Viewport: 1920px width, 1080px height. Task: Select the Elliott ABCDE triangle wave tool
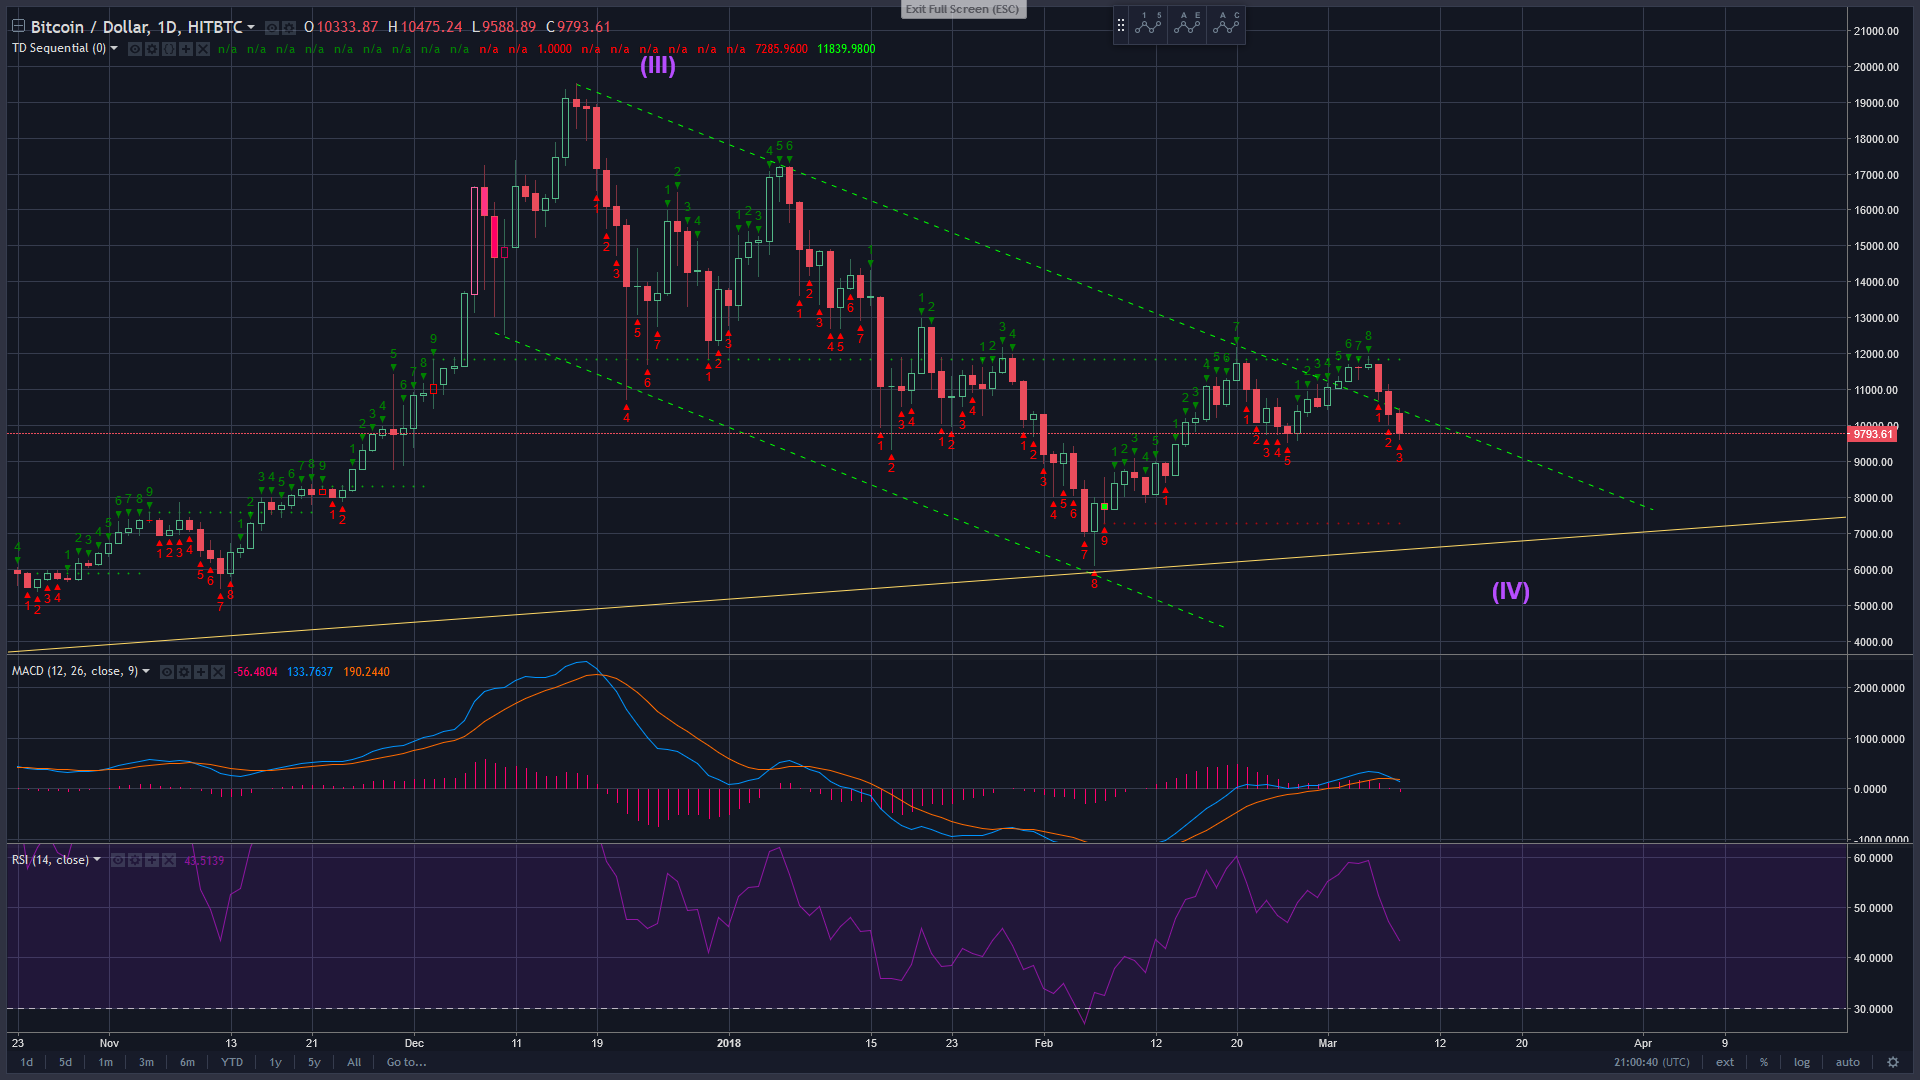pos(1187,25)
